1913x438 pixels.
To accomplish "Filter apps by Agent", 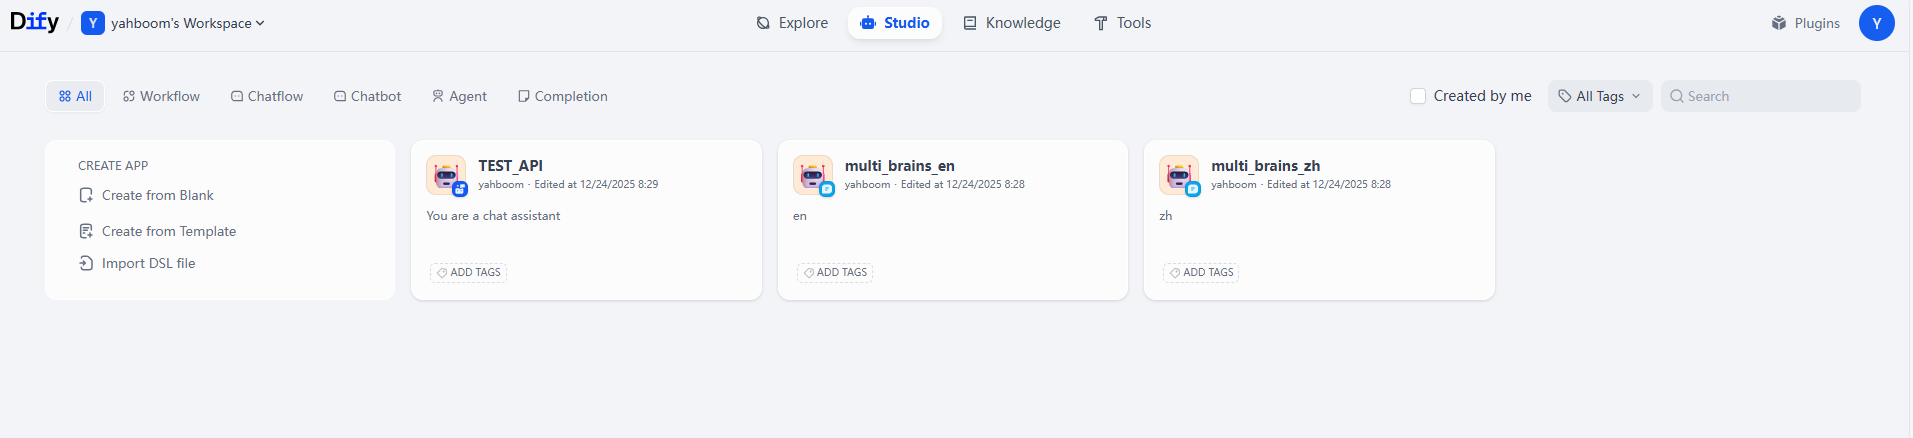I will (460, 96).
